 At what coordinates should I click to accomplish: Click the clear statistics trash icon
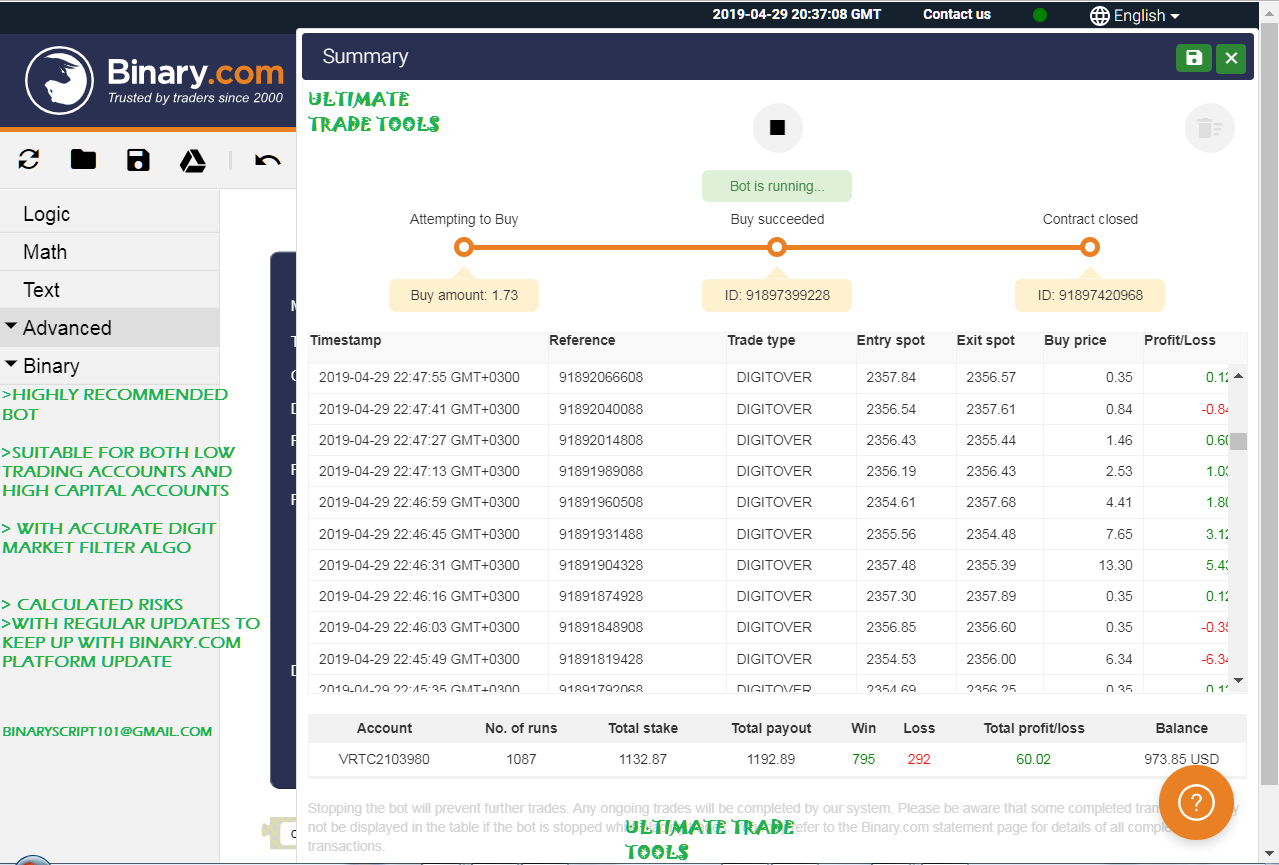(1210, 128)
